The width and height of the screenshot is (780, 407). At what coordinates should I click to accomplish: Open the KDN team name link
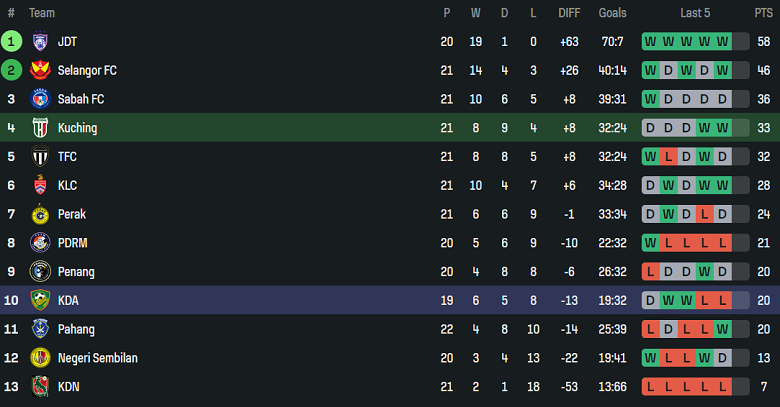(x=70, y=386)
